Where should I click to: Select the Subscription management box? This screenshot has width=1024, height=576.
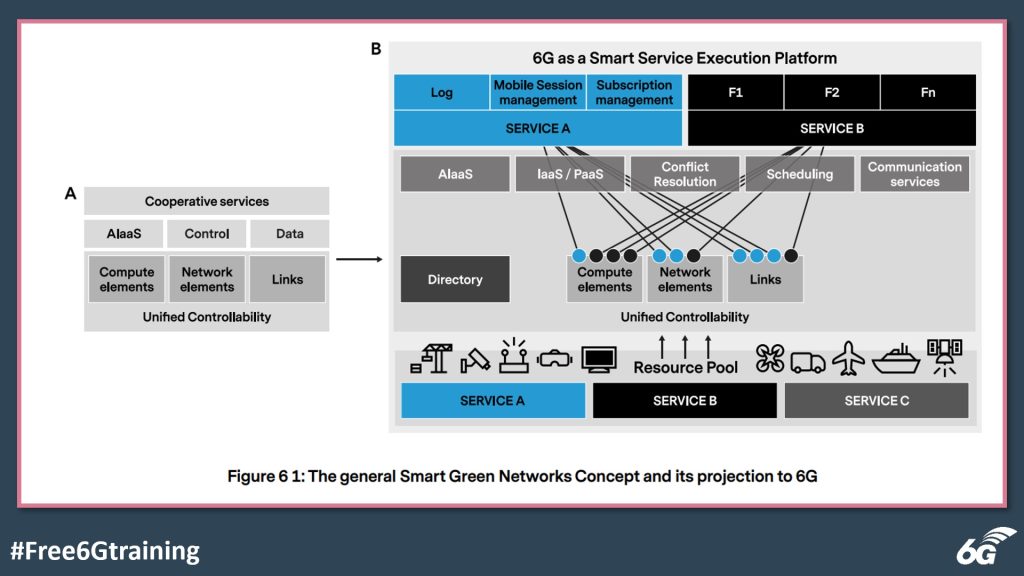point(634,93)
